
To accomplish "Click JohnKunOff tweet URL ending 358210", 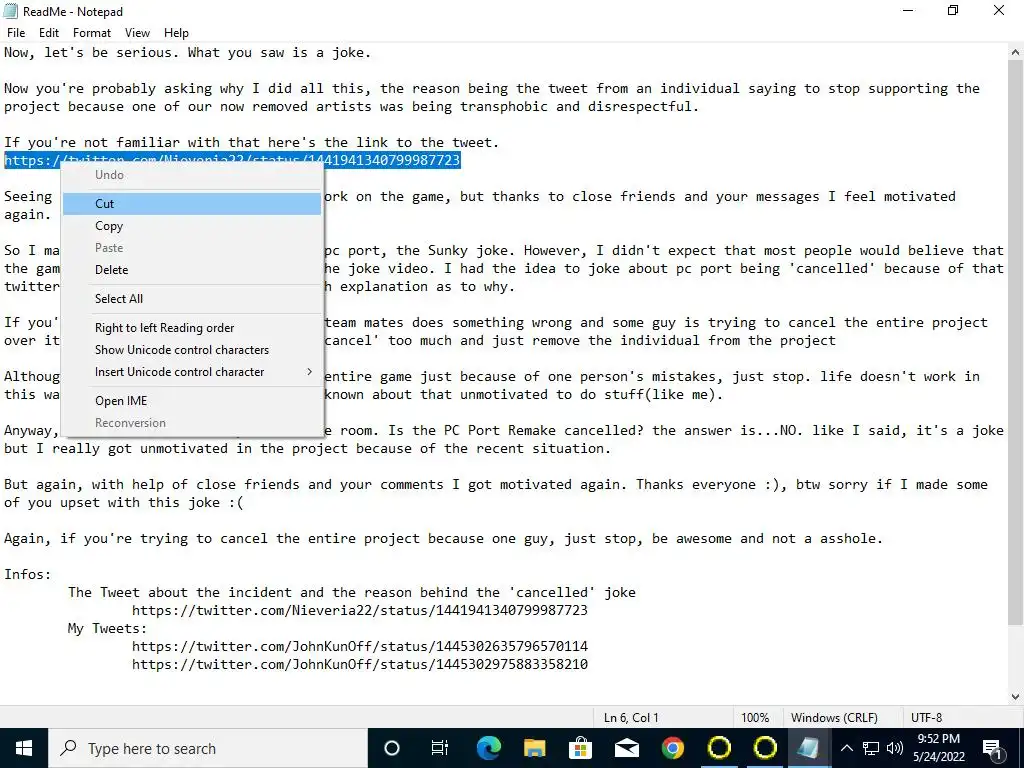I will 360,664.
